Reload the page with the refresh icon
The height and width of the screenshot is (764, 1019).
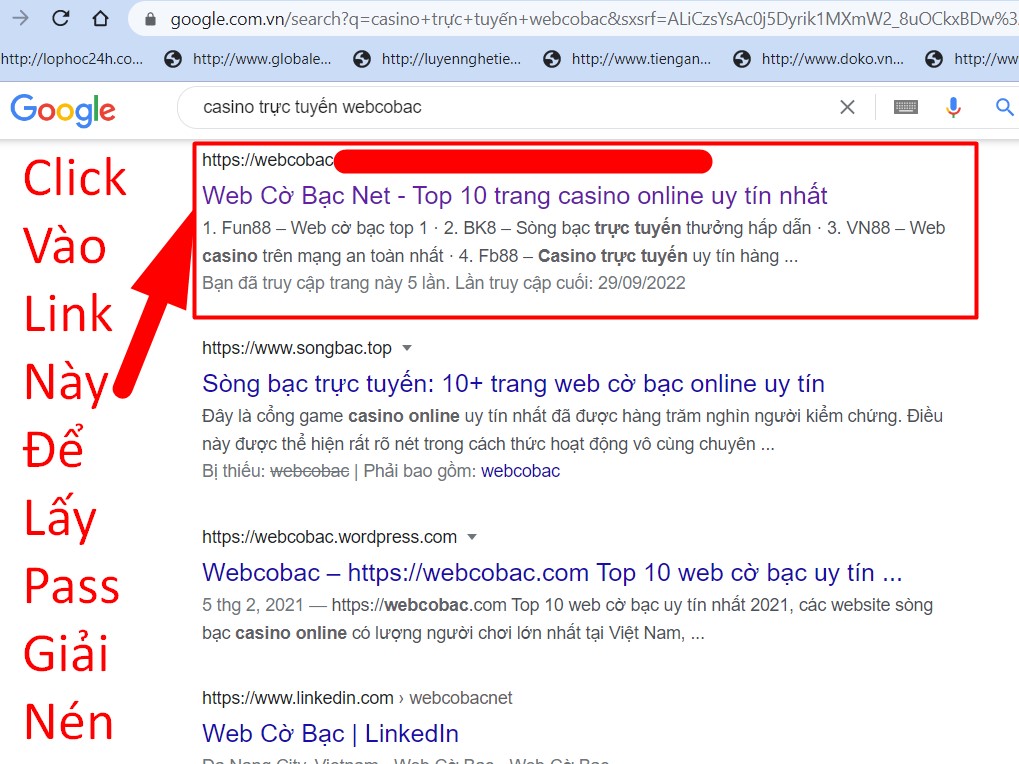click(x=60, y=18)
